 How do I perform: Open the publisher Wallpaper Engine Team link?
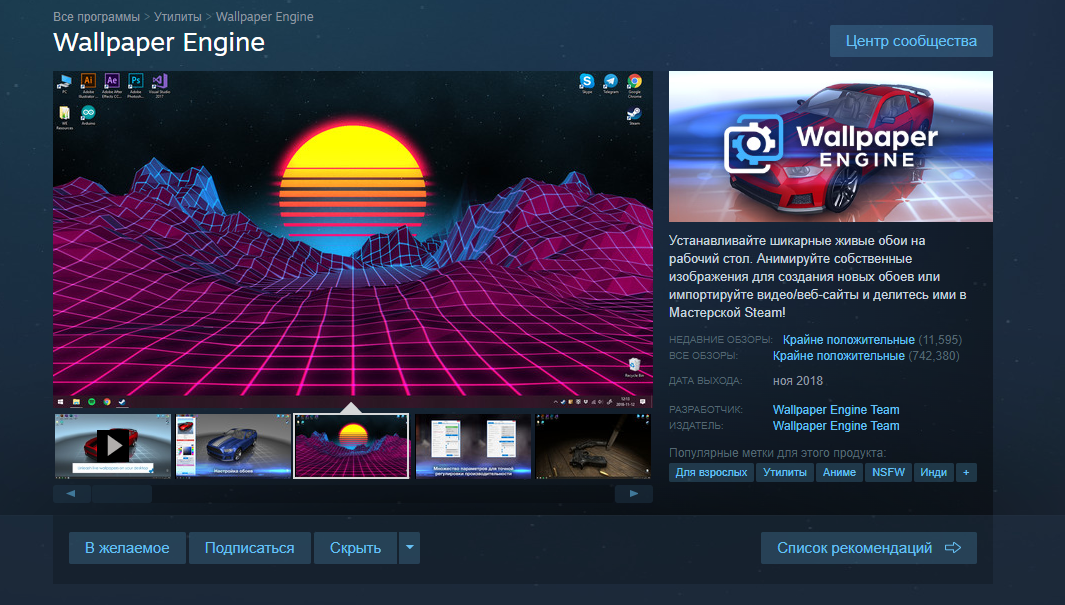836,426
